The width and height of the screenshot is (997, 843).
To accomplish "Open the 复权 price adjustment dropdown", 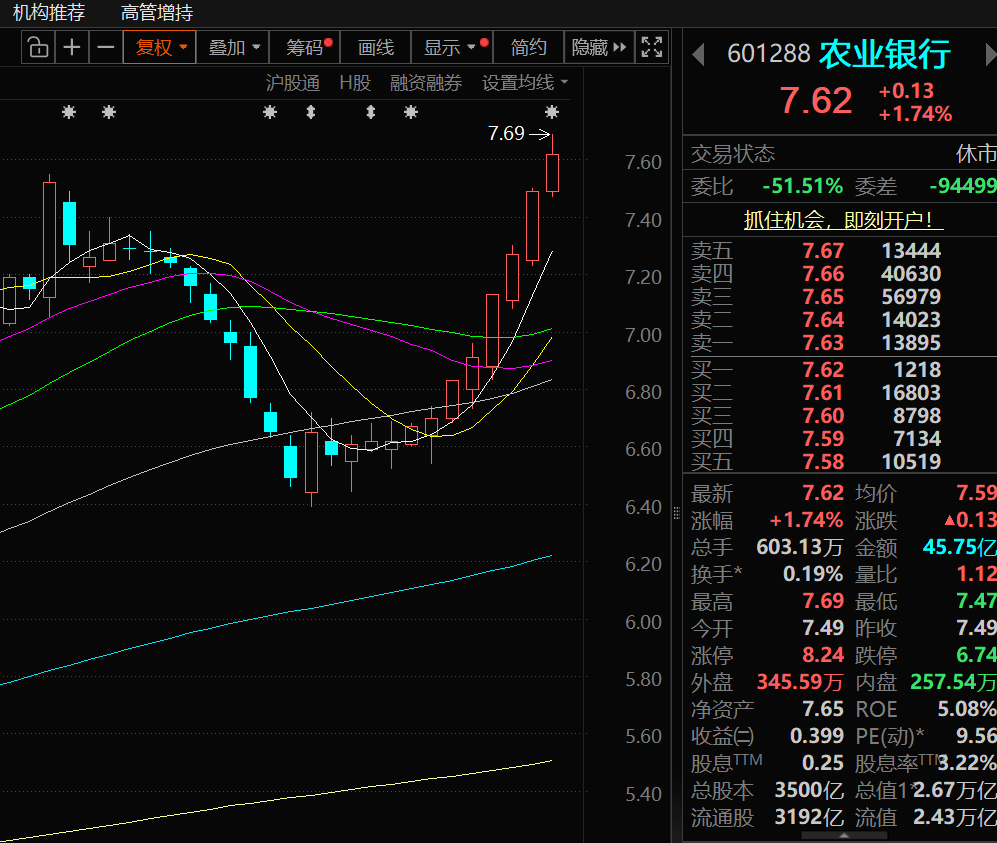I will (160, 47).
